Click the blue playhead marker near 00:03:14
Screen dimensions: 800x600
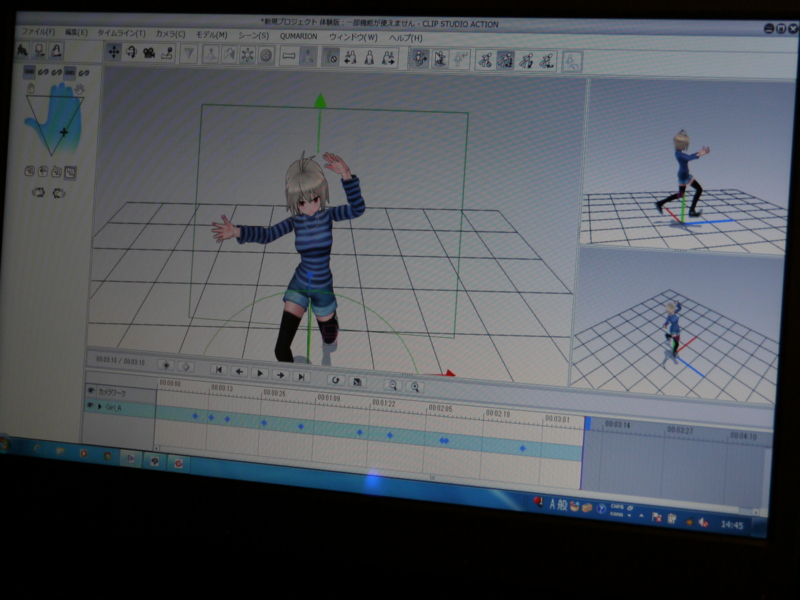pos(587,423)
